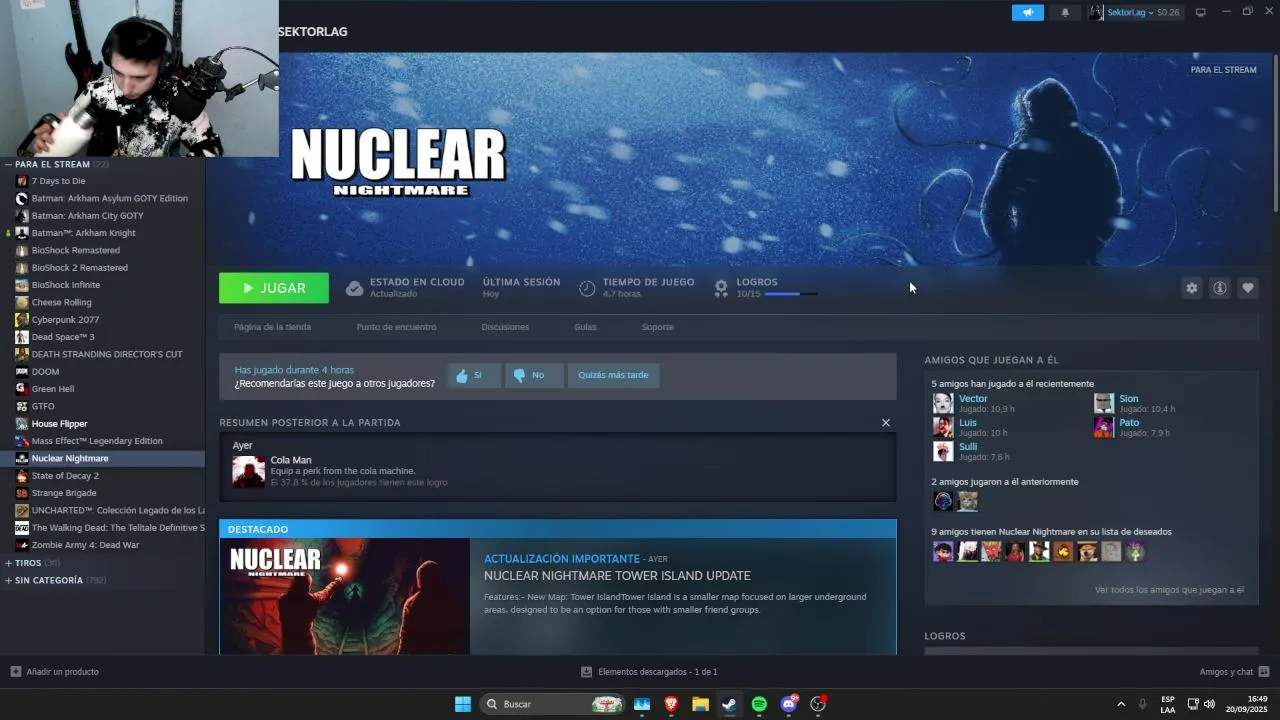Open the Guías tab
Image resolution: width=1280 pixels, height=720 pixels.
click(x=585, y=327)
